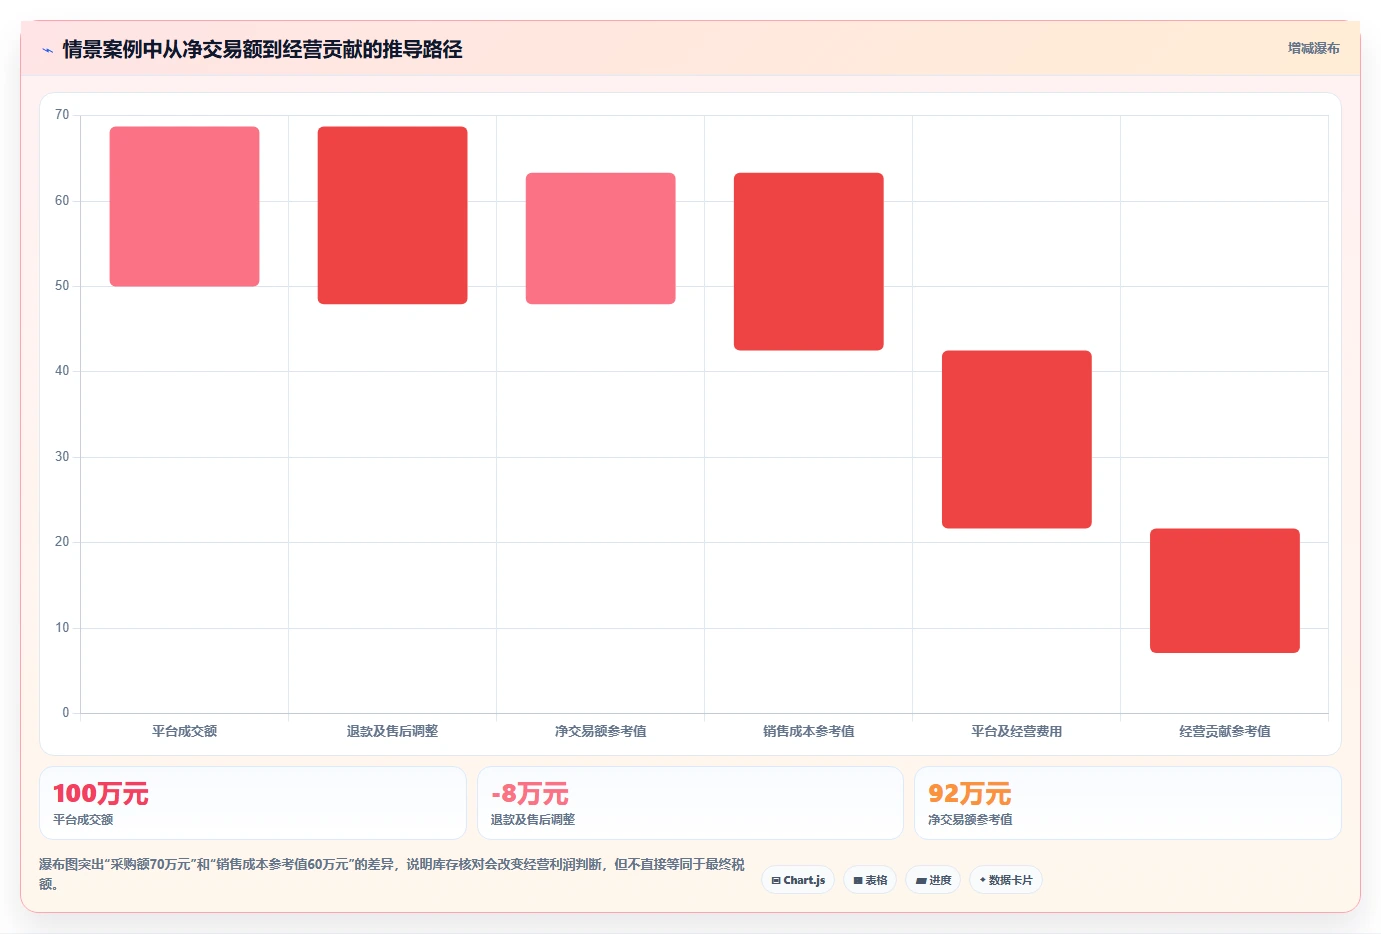Click the 退款及售后调整 caption under -8万元
Viewport: 1381px width, 934px height.
click(533, 819)
